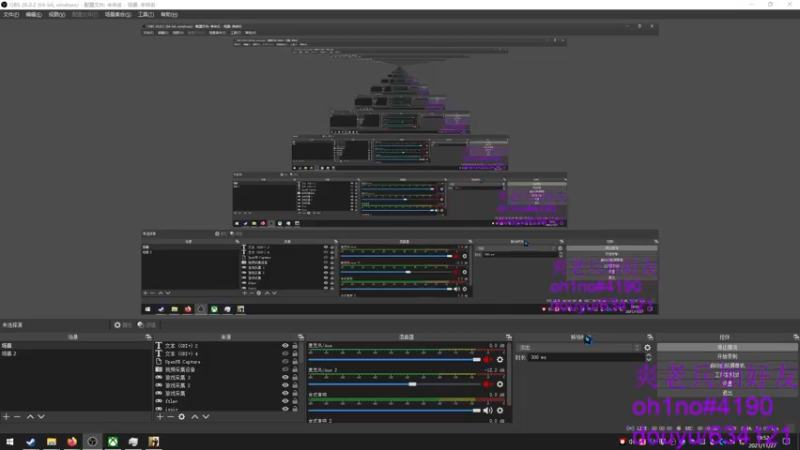This screenshot has height=450, width=800.
Task: Toggle visibility of 文本 (GDI+) 2
Action: (285, 346)
